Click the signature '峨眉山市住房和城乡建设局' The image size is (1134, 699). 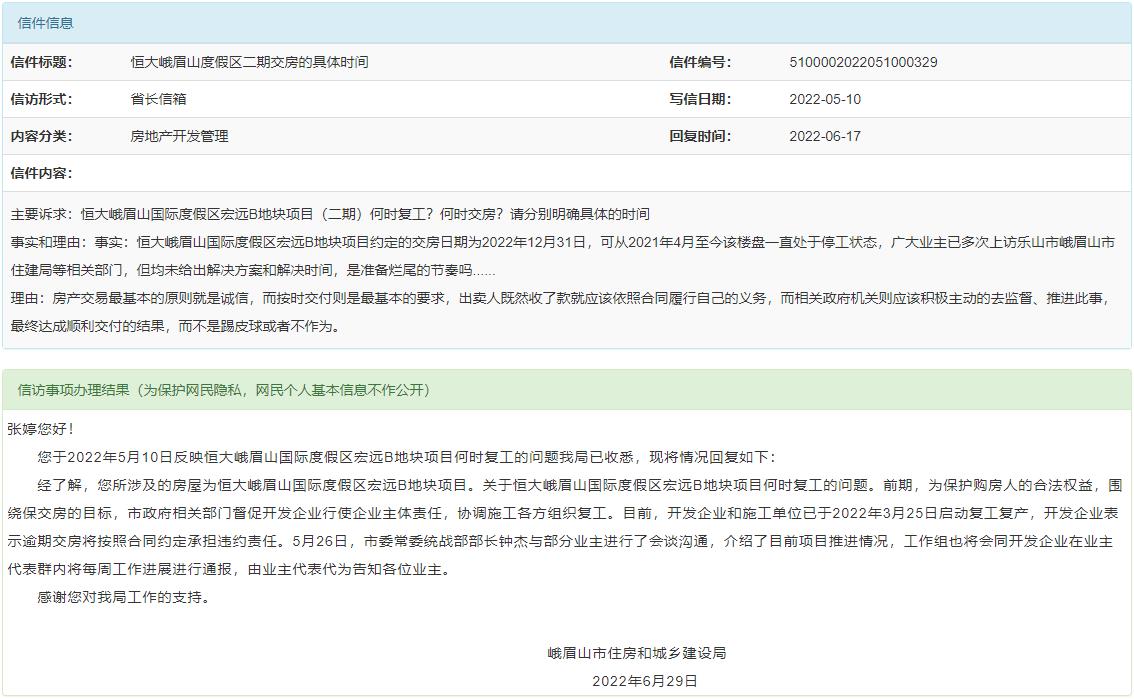point(637,653)
